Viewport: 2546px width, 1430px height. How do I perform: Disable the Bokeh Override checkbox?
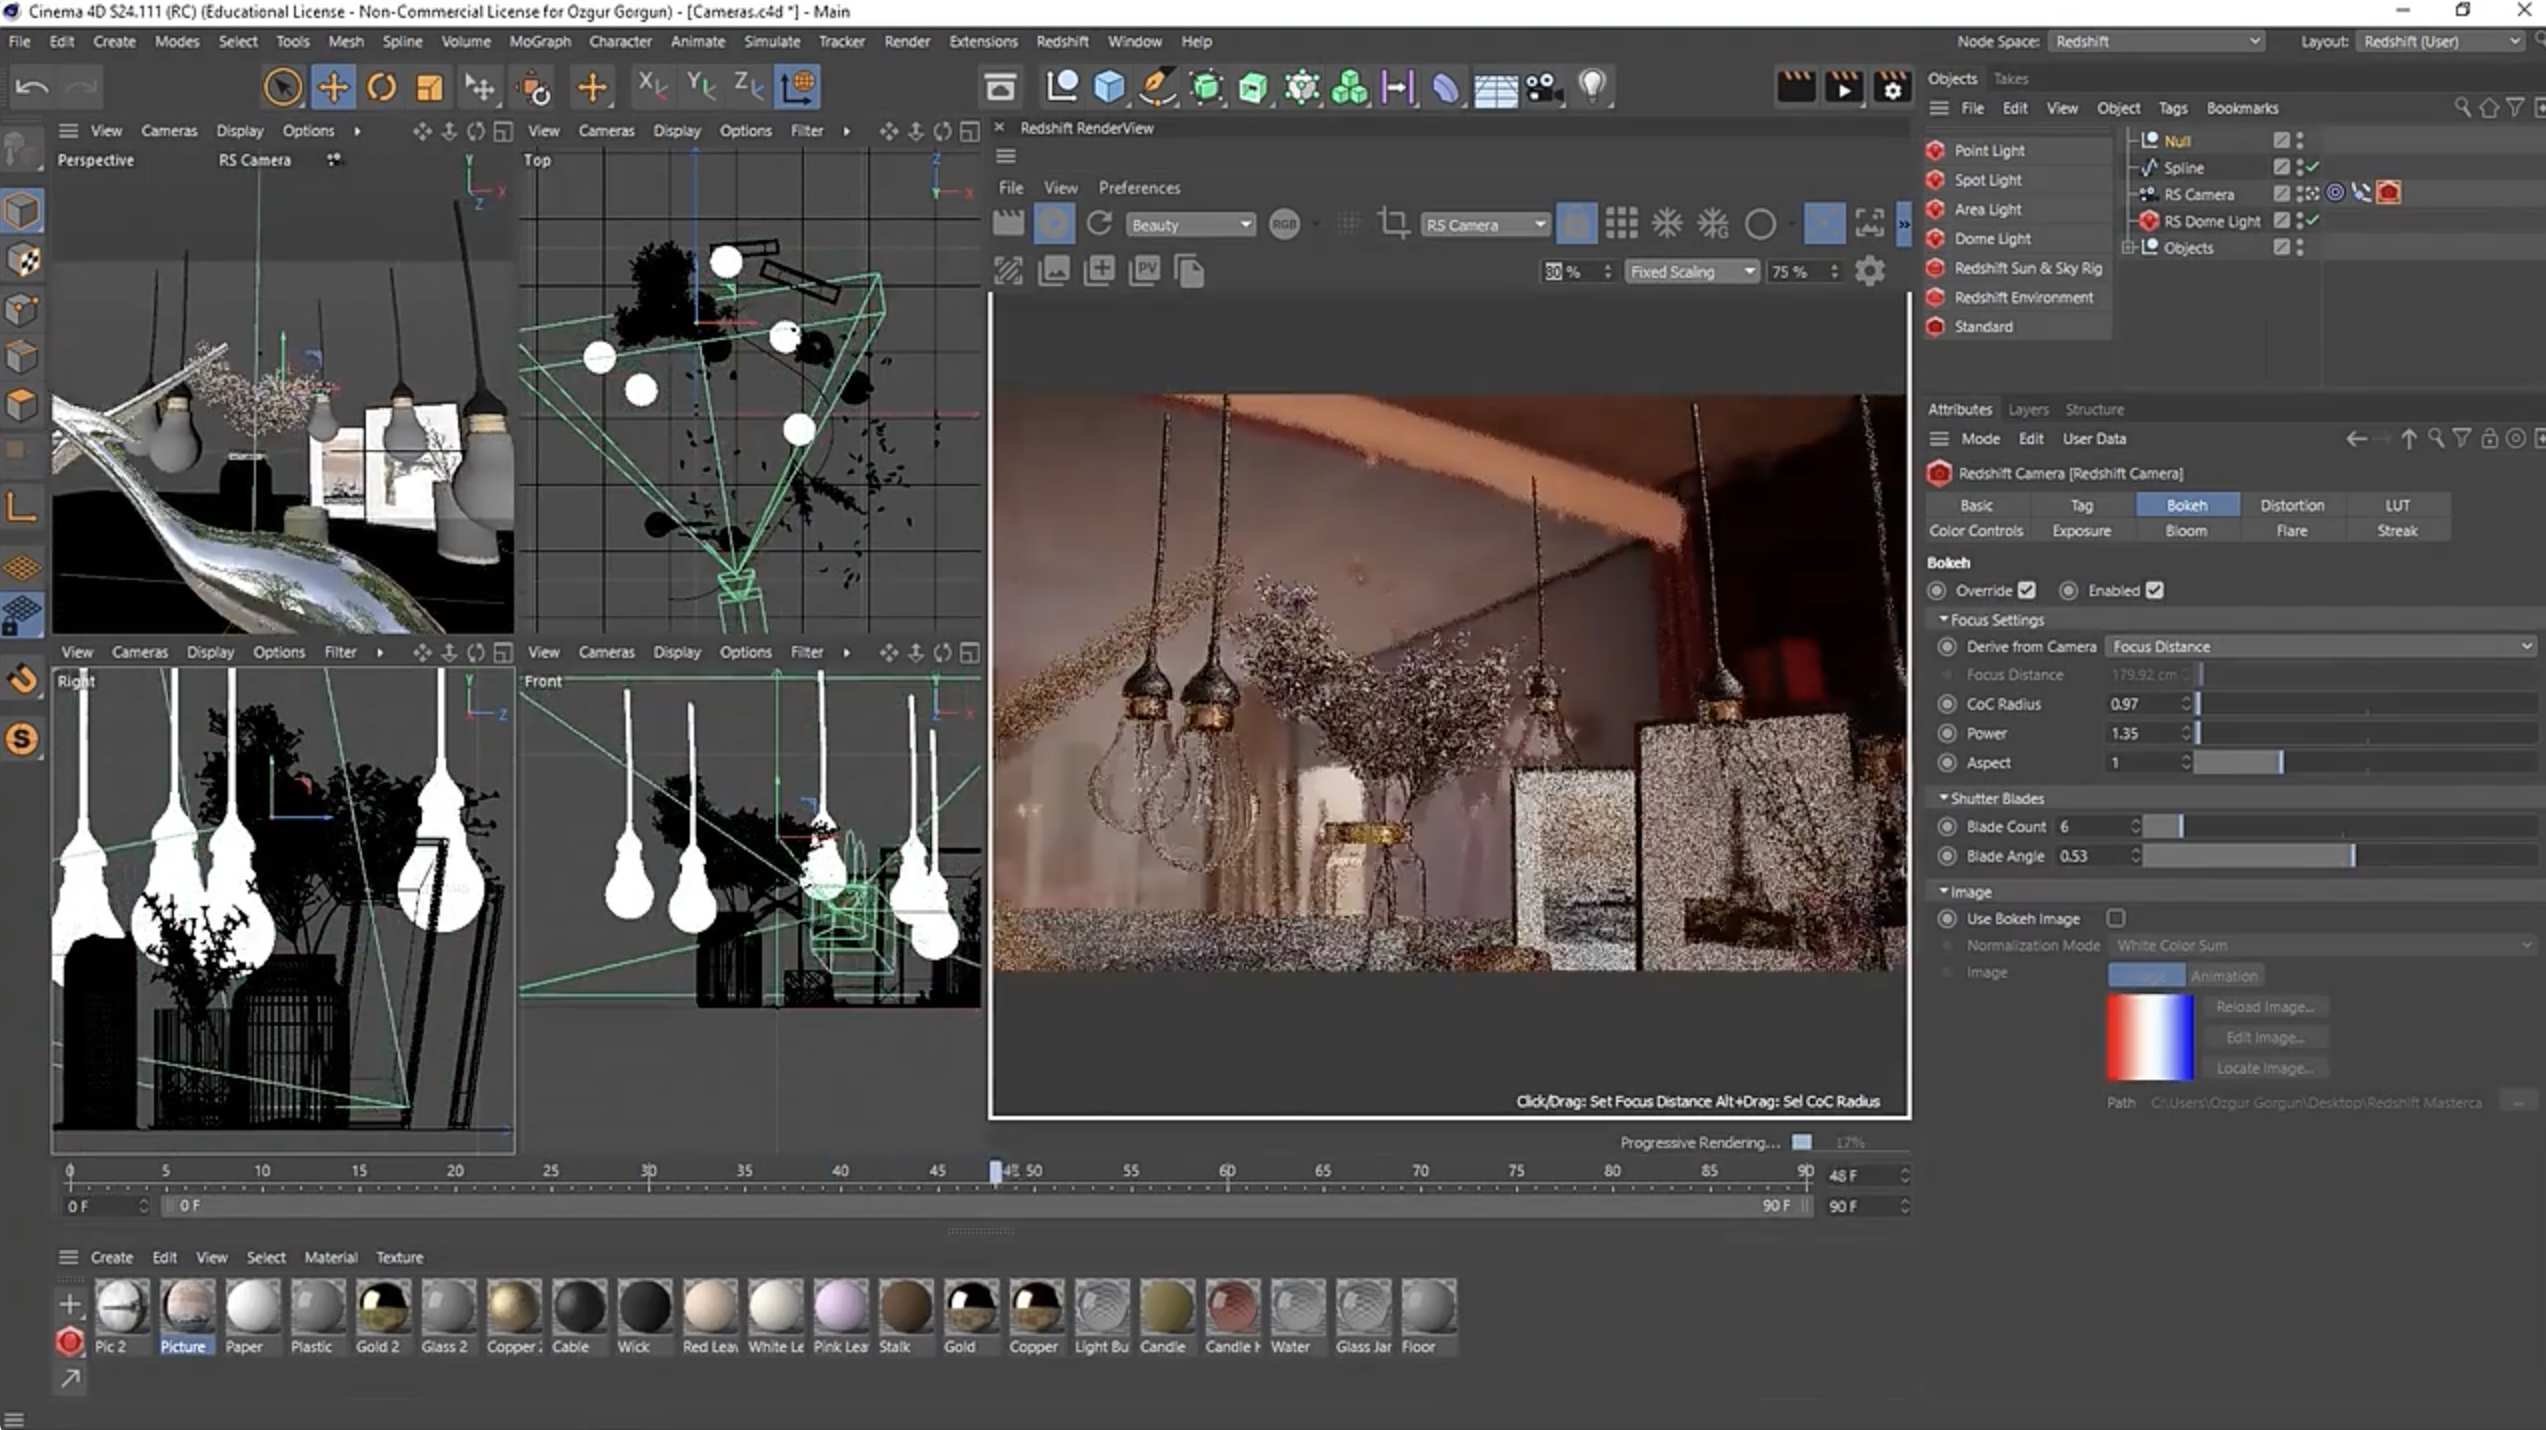point(2028,590)
